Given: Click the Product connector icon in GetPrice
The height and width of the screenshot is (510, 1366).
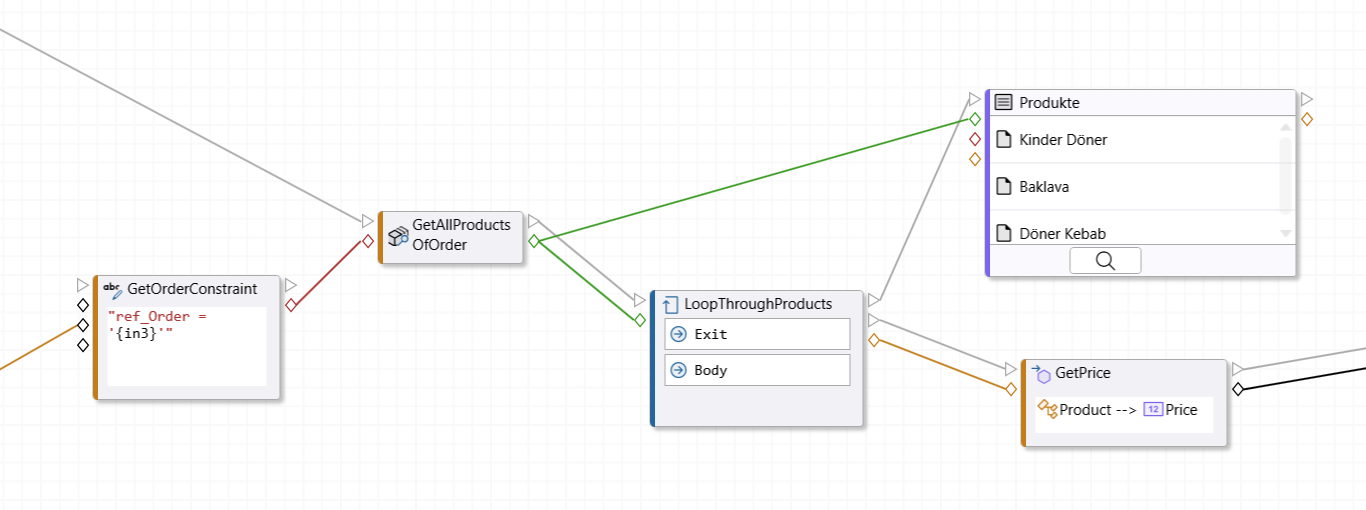Looking at the screenshot, I should pos(1047,409).
